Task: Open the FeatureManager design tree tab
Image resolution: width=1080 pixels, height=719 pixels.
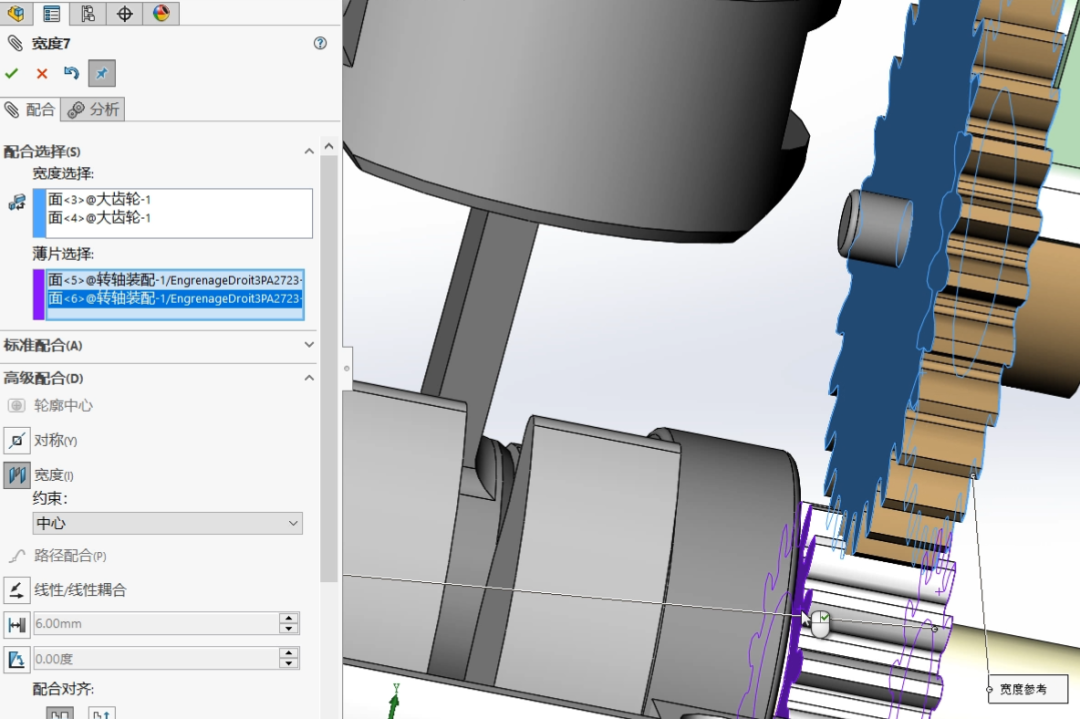Action: pyautogui.click(x=15, y=13)
